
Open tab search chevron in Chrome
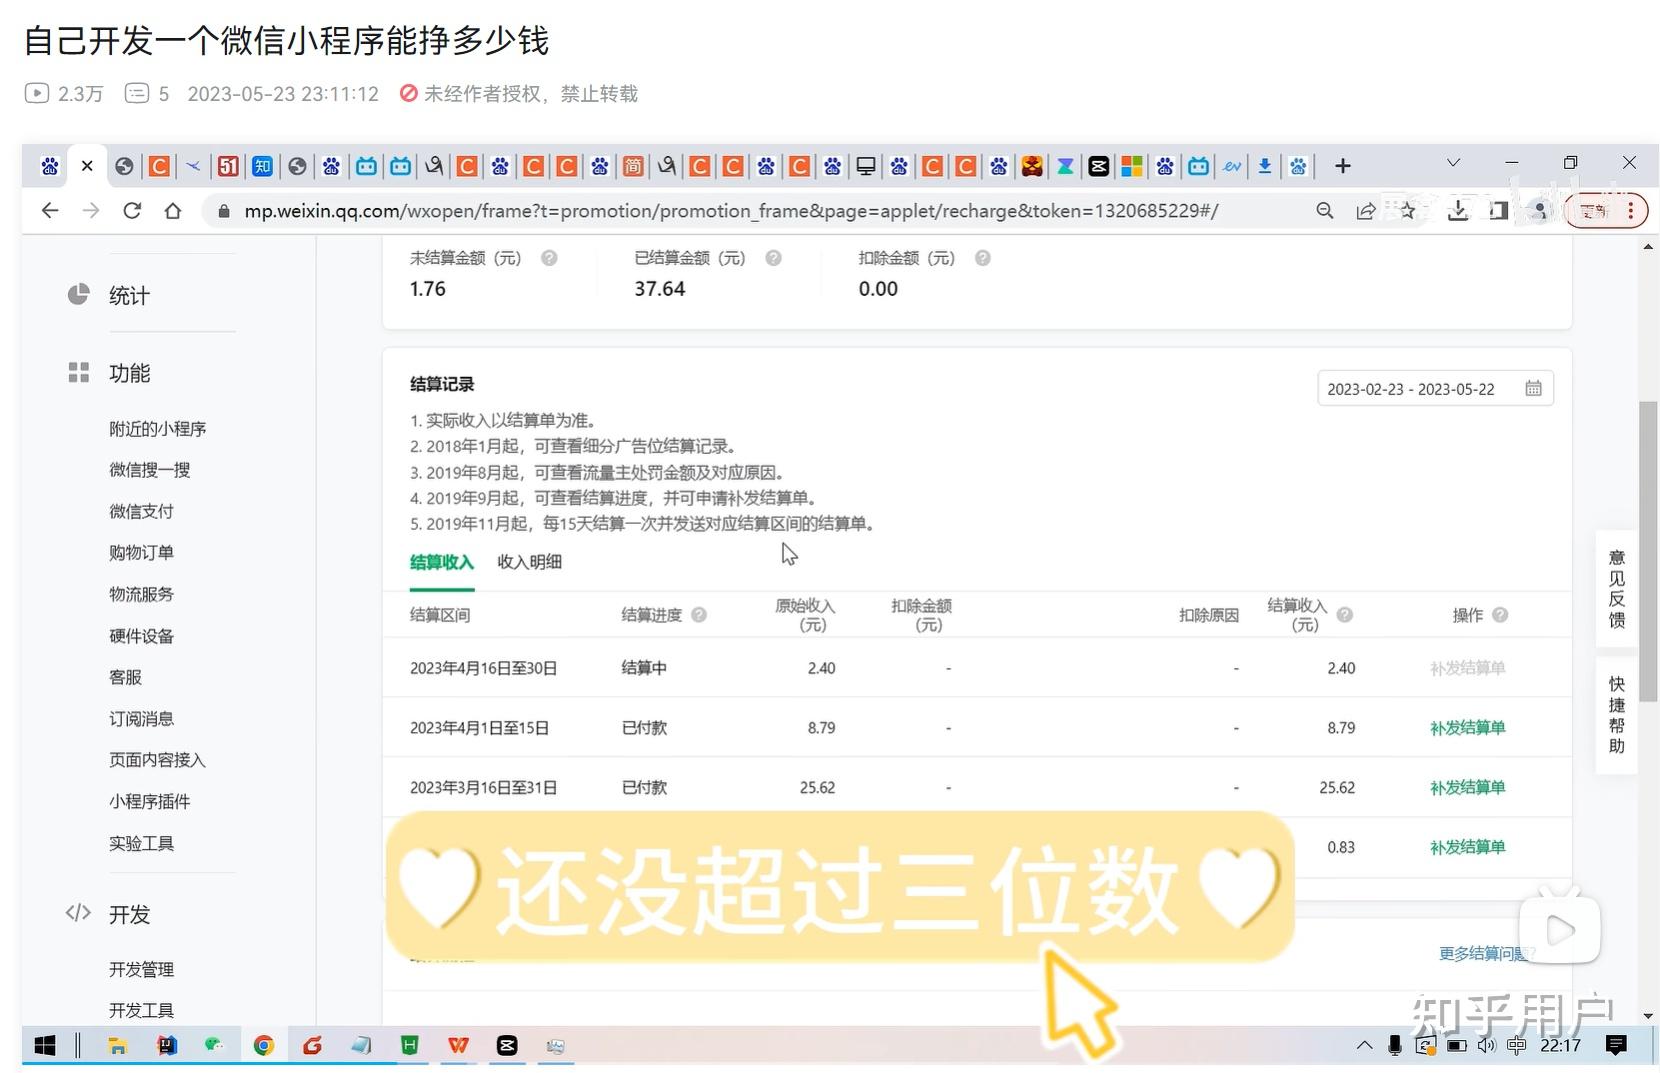(x=1453, y=163)
